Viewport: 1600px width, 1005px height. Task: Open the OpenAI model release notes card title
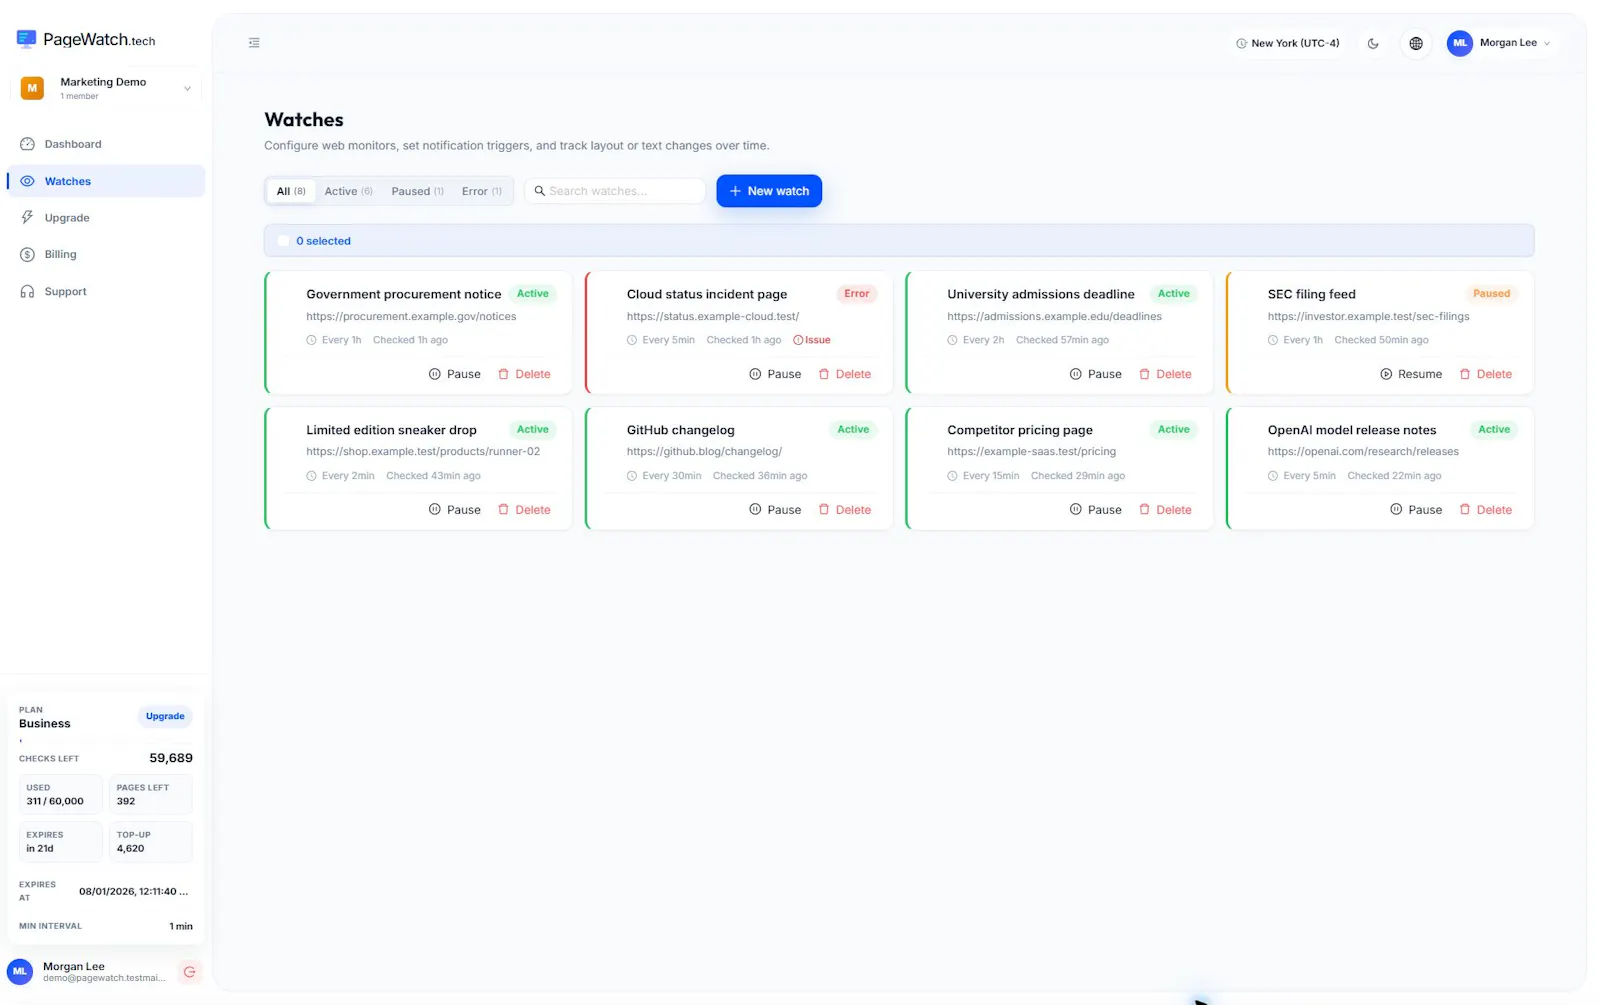coord(1352,430)
